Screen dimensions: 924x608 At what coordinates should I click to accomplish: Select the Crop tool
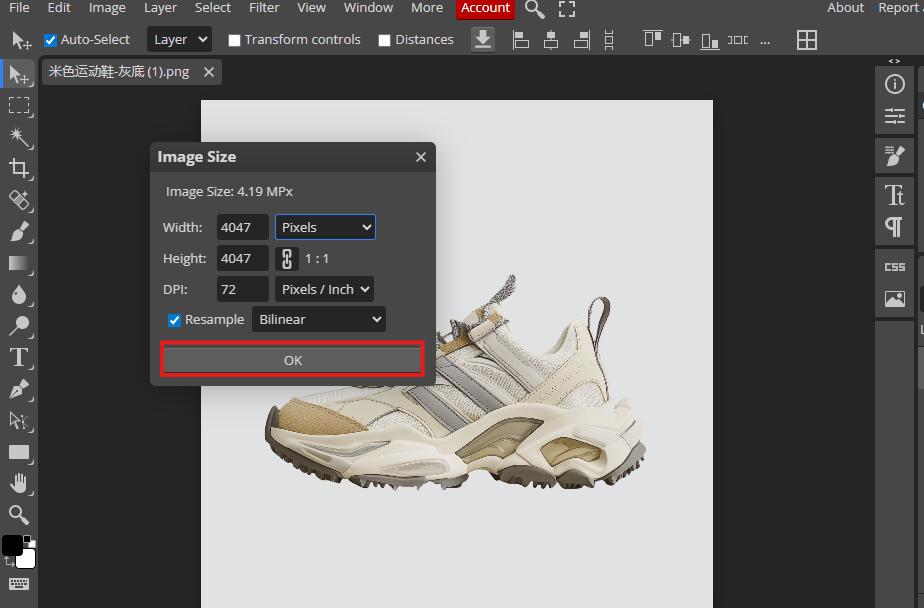coord(18,168)
